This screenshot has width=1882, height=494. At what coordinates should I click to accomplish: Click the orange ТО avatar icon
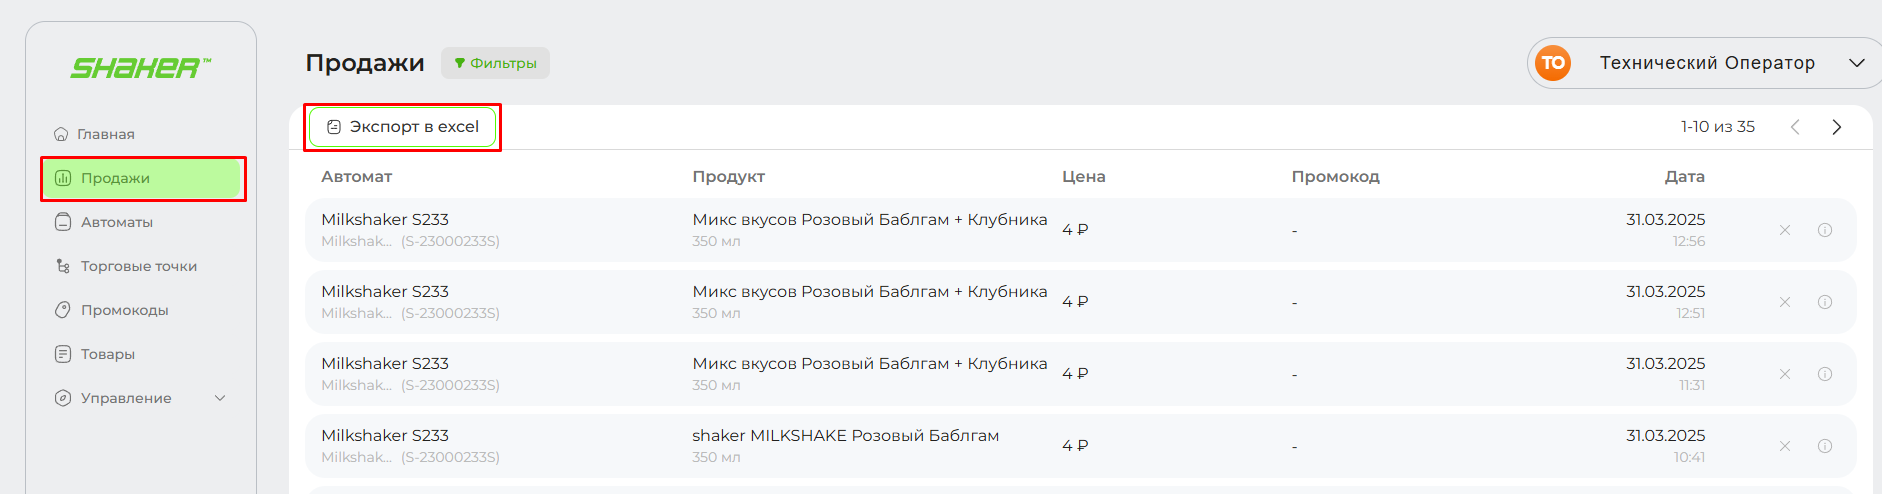[1553, 63]
